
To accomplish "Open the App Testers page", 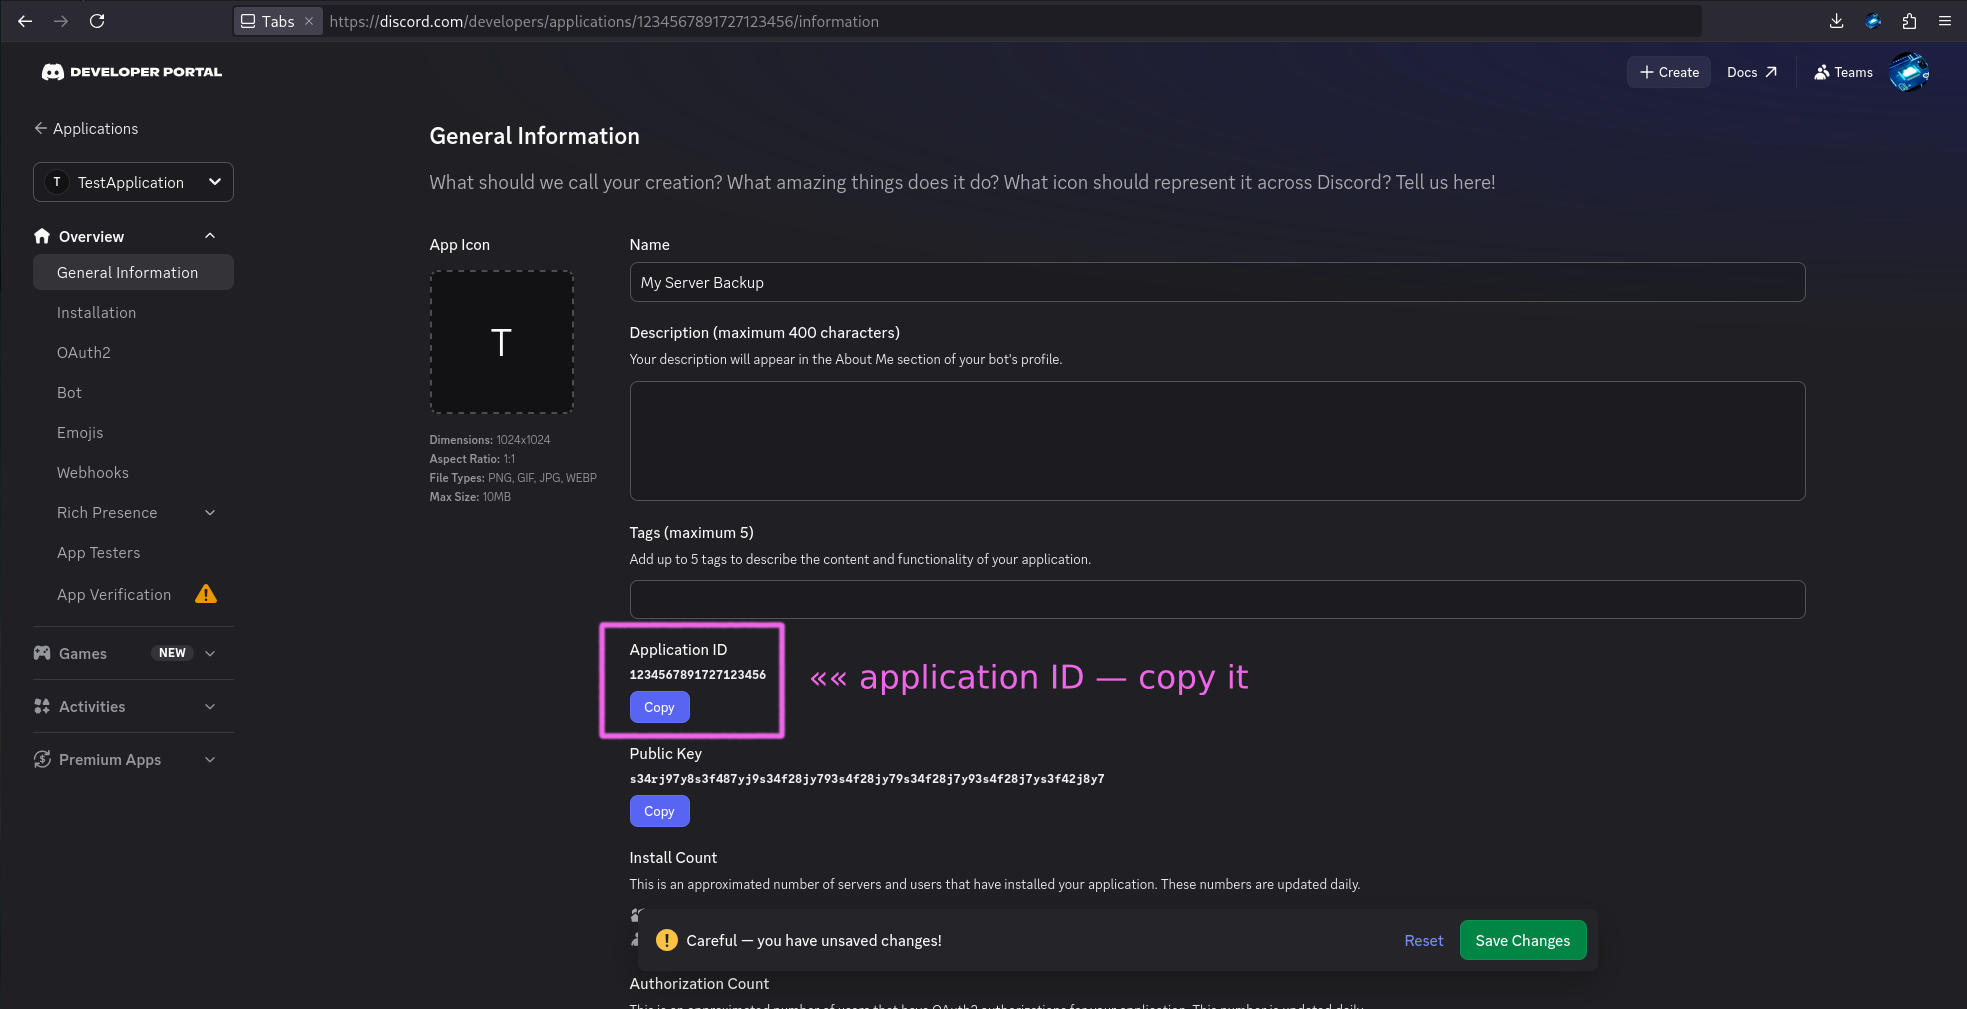I will tap(98, 553).
